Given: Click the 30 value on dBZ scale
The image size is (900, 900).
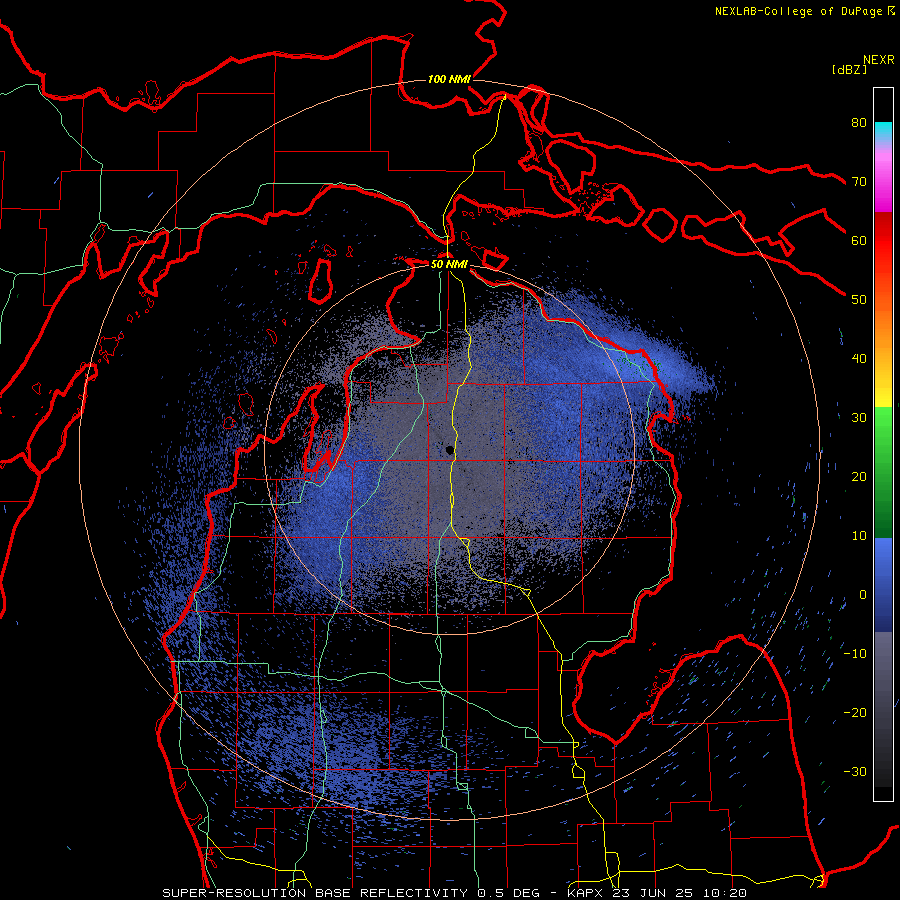Looking at the screenshot, I should pyautogui.click(x=859, y=418).
